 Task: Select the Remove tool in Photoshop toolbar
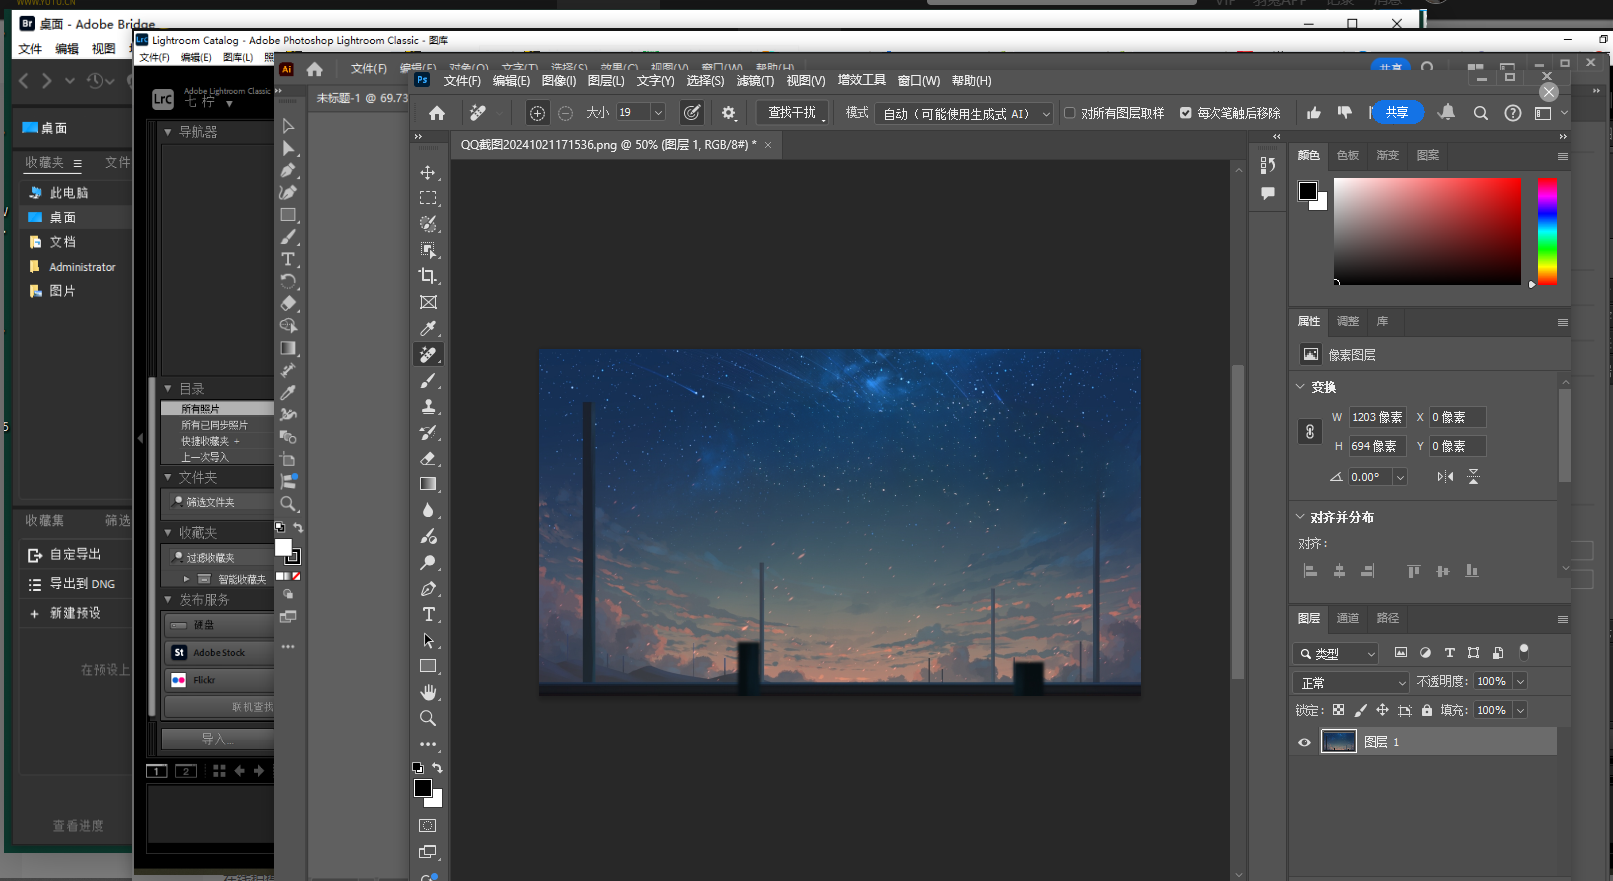pos(428,354)
